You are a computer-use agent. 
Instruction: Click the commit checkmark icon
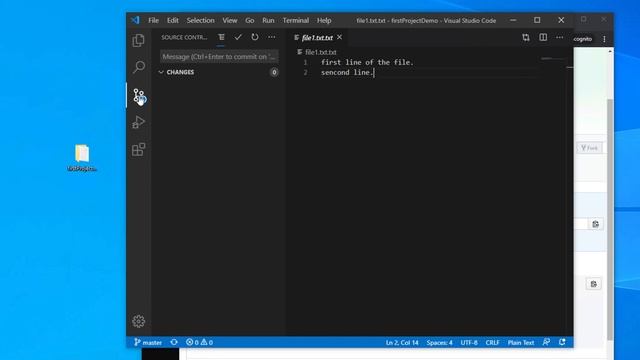pos(238,37)
